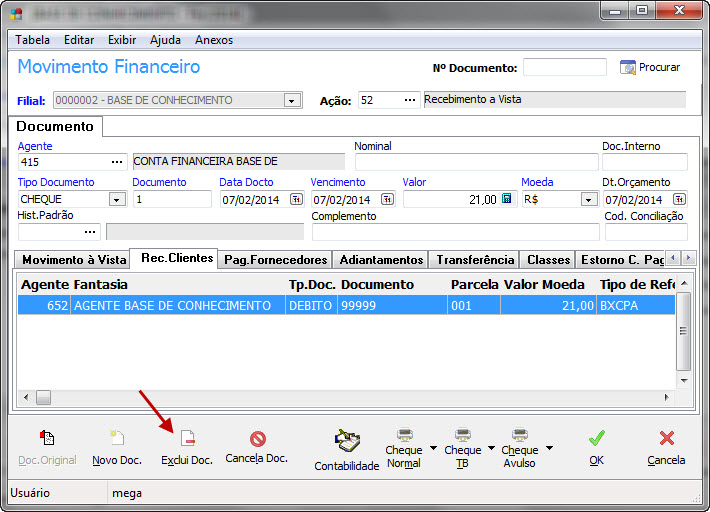Click the Nº Documento input field
This screenshot has width=710, height=512.
(564, 67)
